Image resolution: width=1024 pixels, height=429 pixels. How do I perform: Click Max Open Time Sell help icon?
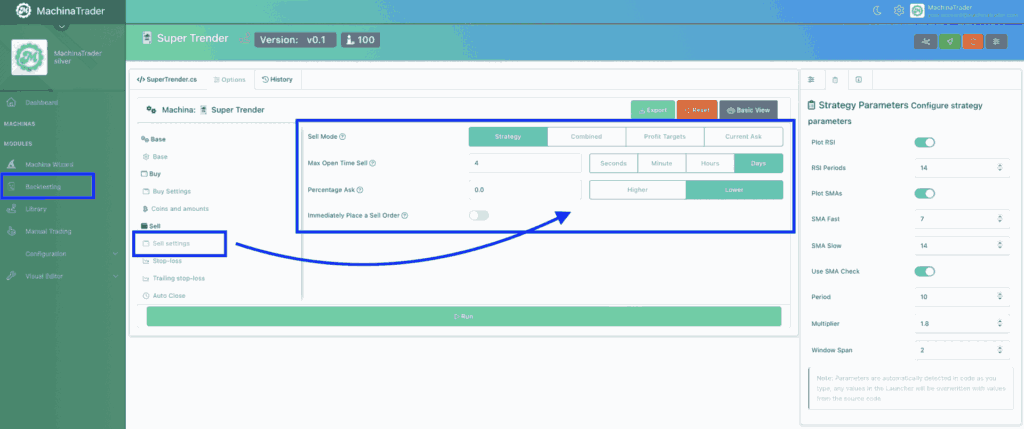tap(373, 163)
